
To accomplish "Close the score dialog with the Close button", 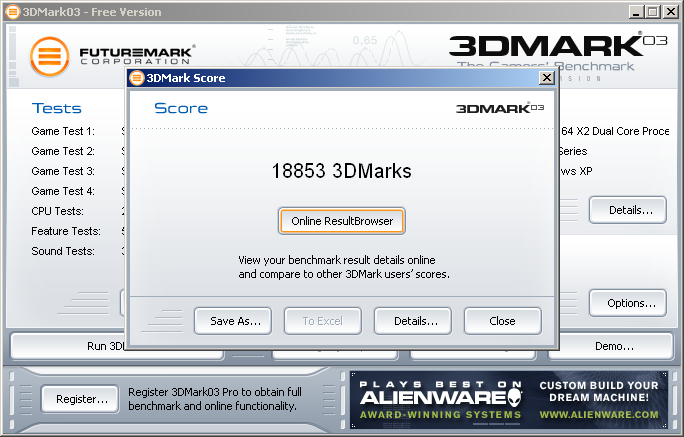I will [x=503, y=321].
